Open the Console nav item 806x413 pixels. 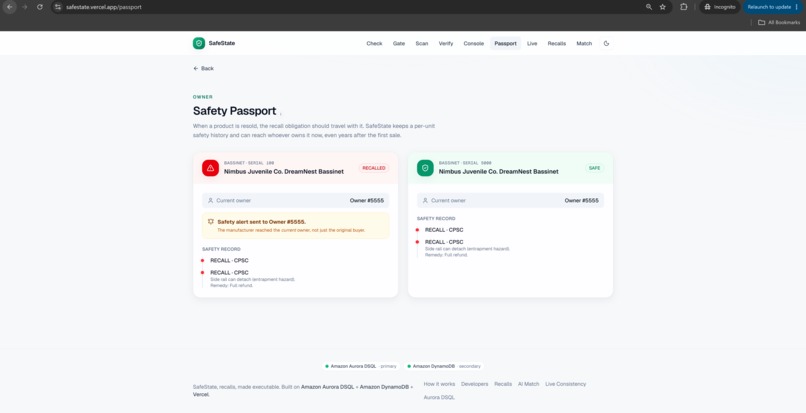click(473, 44)
